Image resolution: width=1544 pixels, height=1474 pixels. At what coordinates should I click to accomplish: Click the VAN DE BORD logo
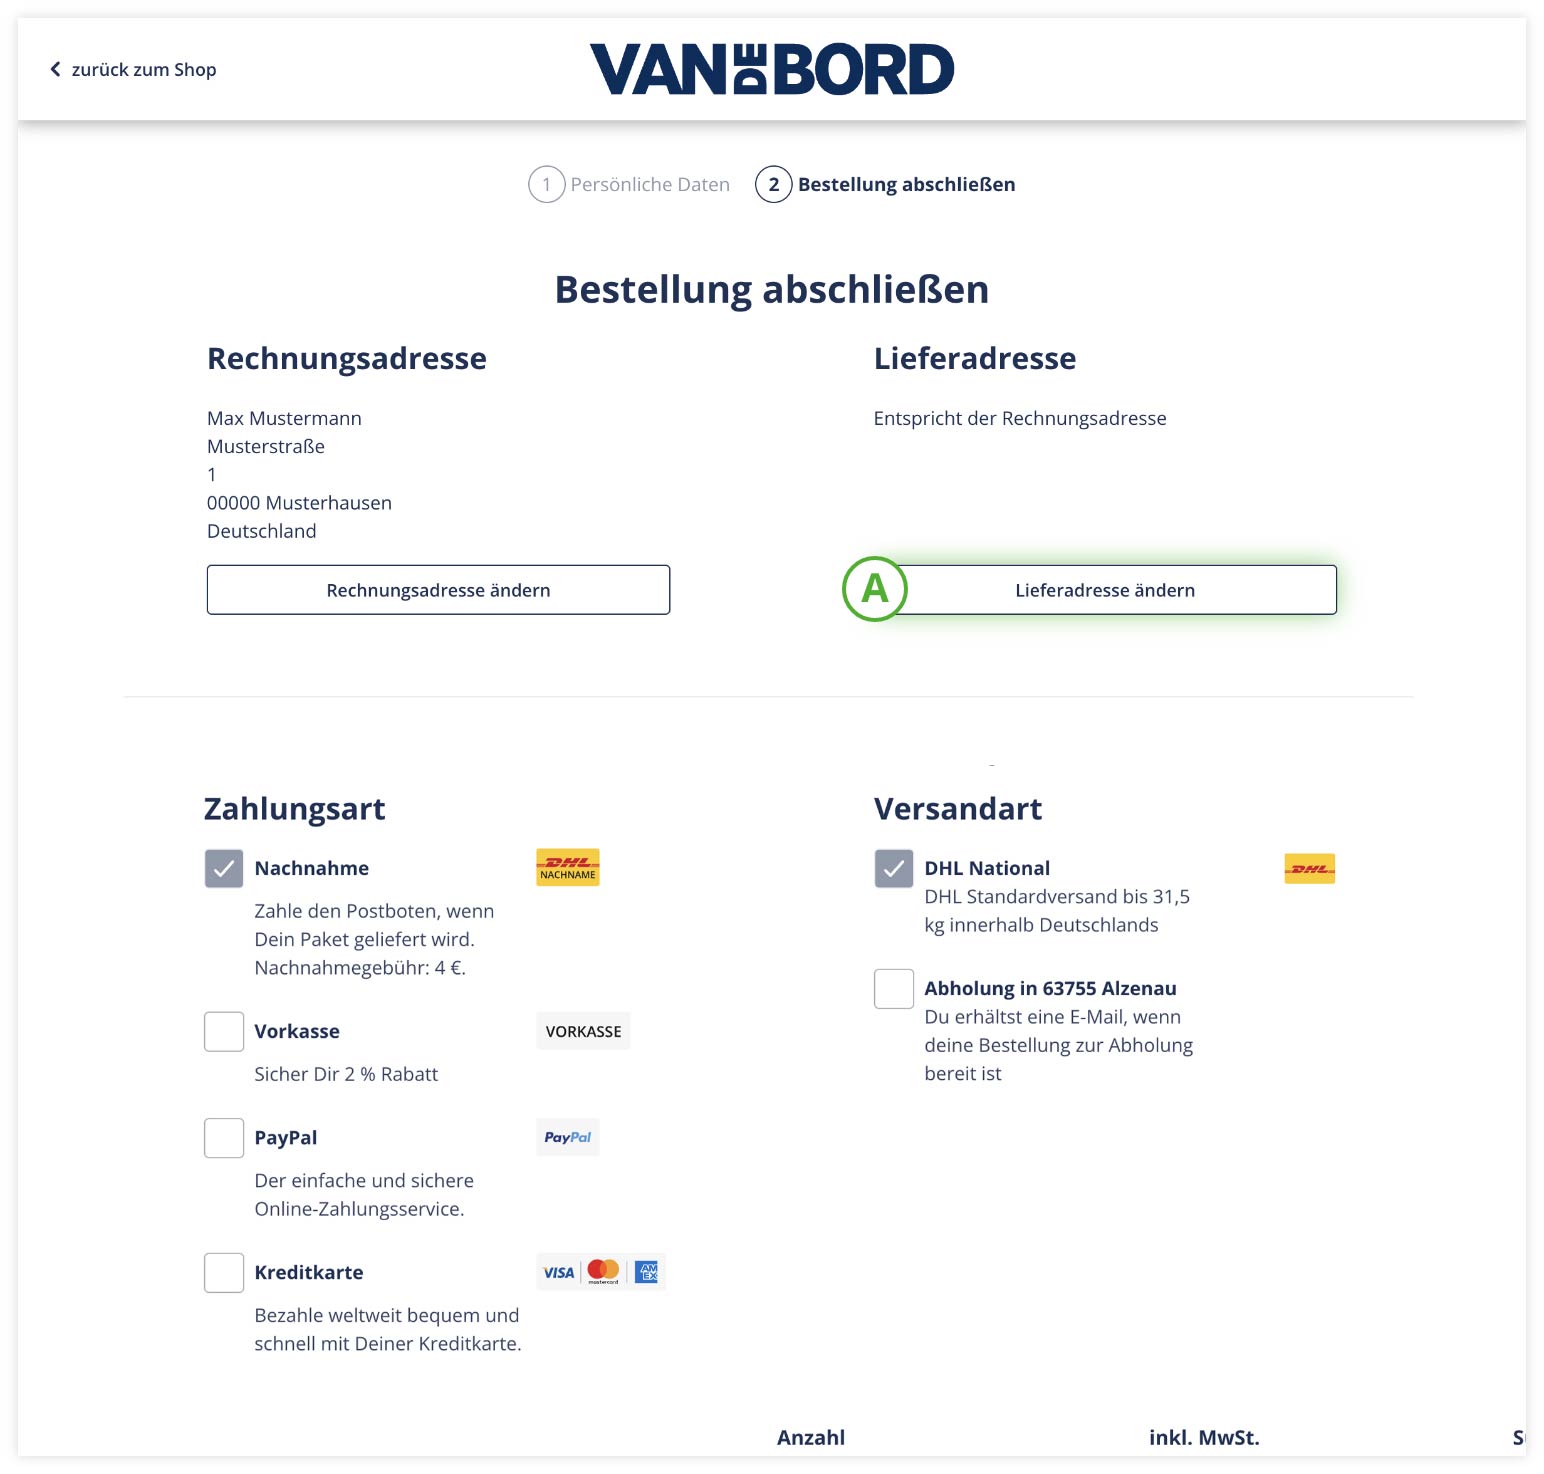coord(770,68)
